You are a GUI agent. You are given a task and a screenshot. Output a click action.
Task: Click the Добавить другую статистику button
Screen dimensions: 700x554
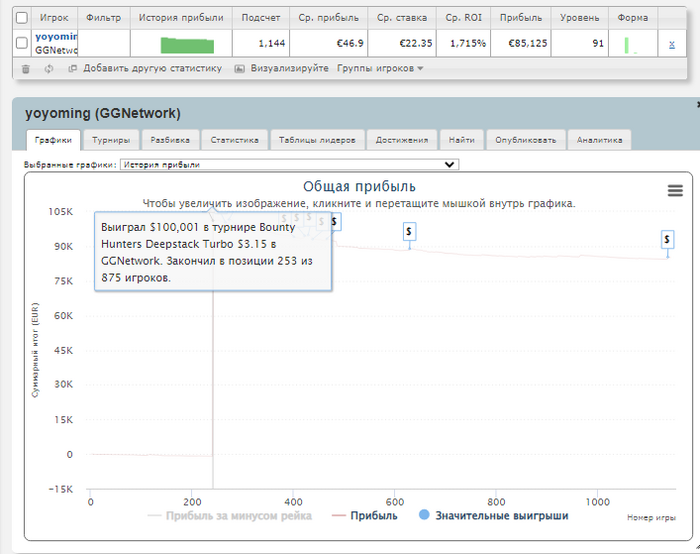(x=145, y=68)
